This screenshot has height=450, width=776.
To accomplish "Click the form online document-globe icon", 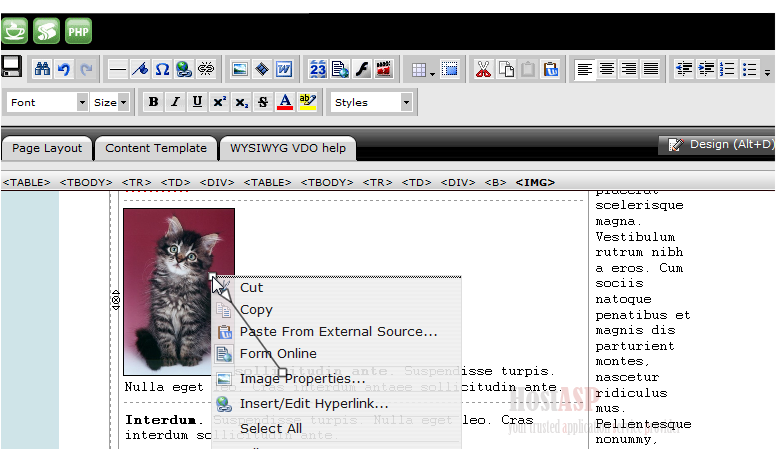I will pos(340,69).
